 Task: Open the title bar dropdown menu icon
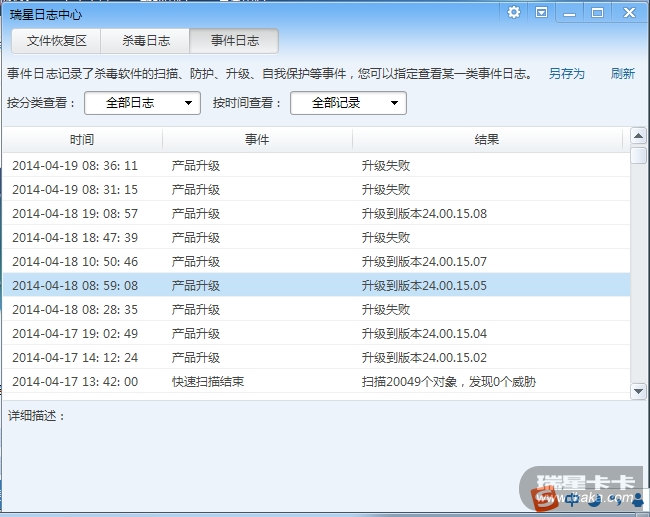(x=541, y=12)
